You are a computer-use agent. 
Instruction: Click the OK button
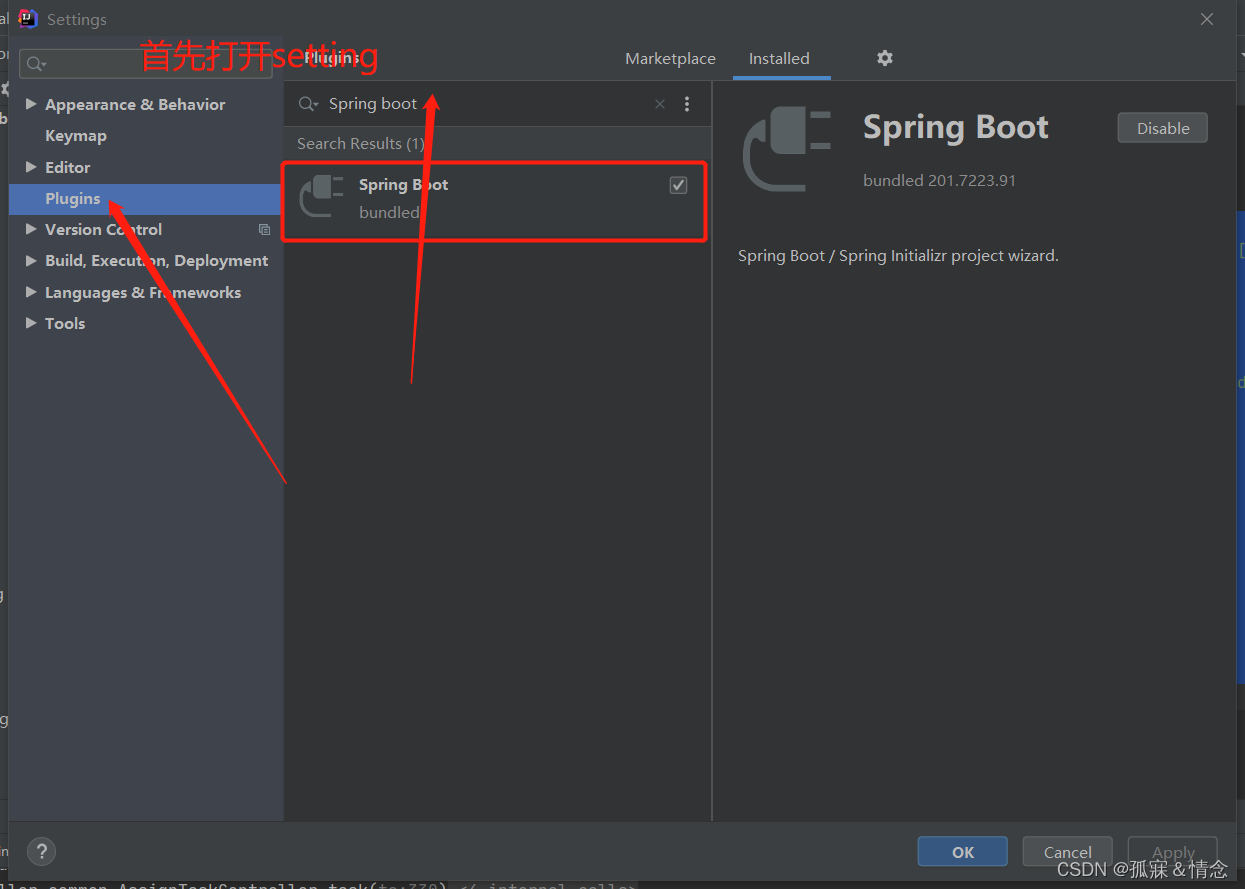(962, 852)
